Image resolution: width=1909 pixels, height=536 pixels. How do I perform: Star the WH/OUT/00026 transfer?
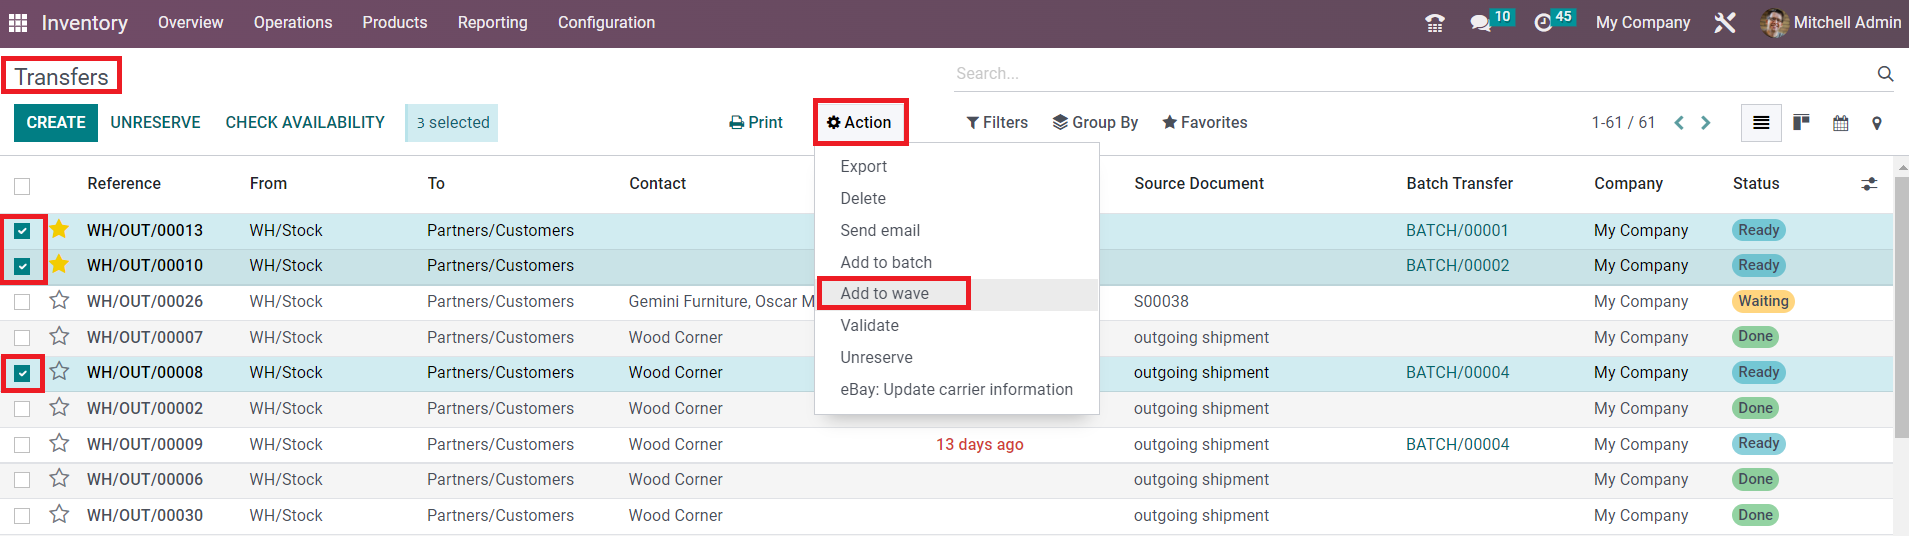[x=60, y=300]
